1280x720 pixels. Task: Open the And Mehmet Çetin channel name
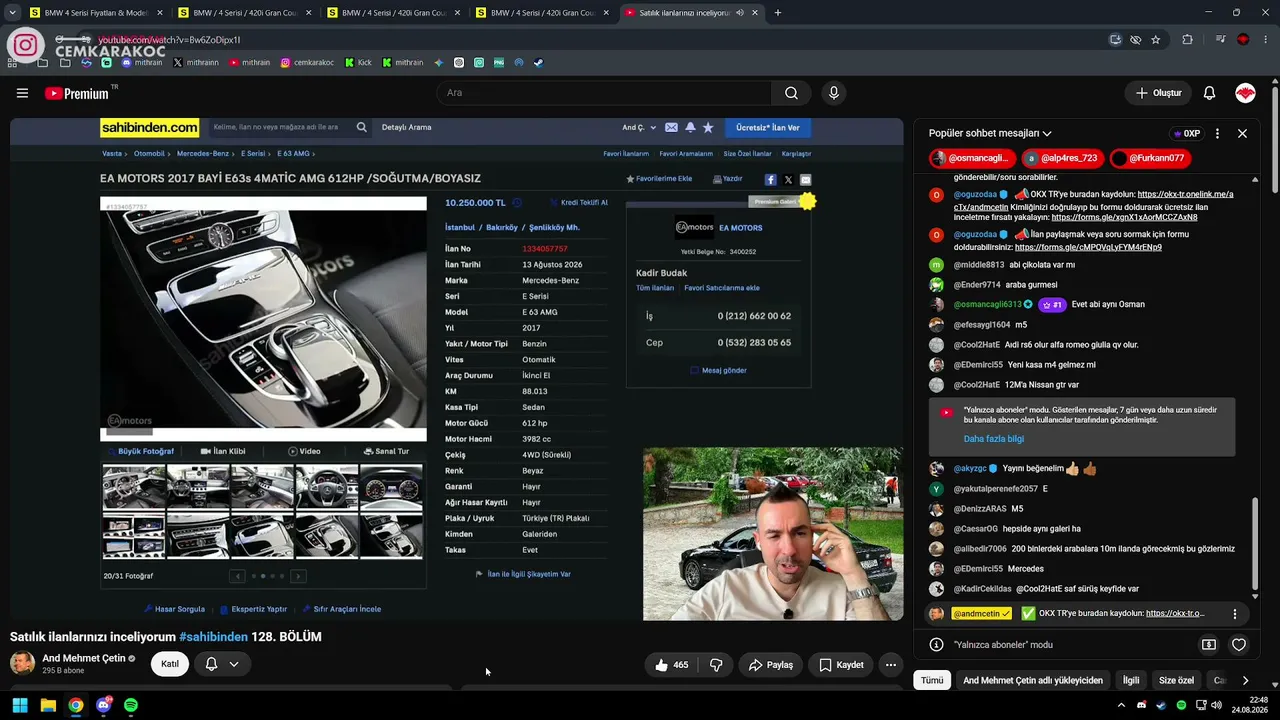click(84, 658)
